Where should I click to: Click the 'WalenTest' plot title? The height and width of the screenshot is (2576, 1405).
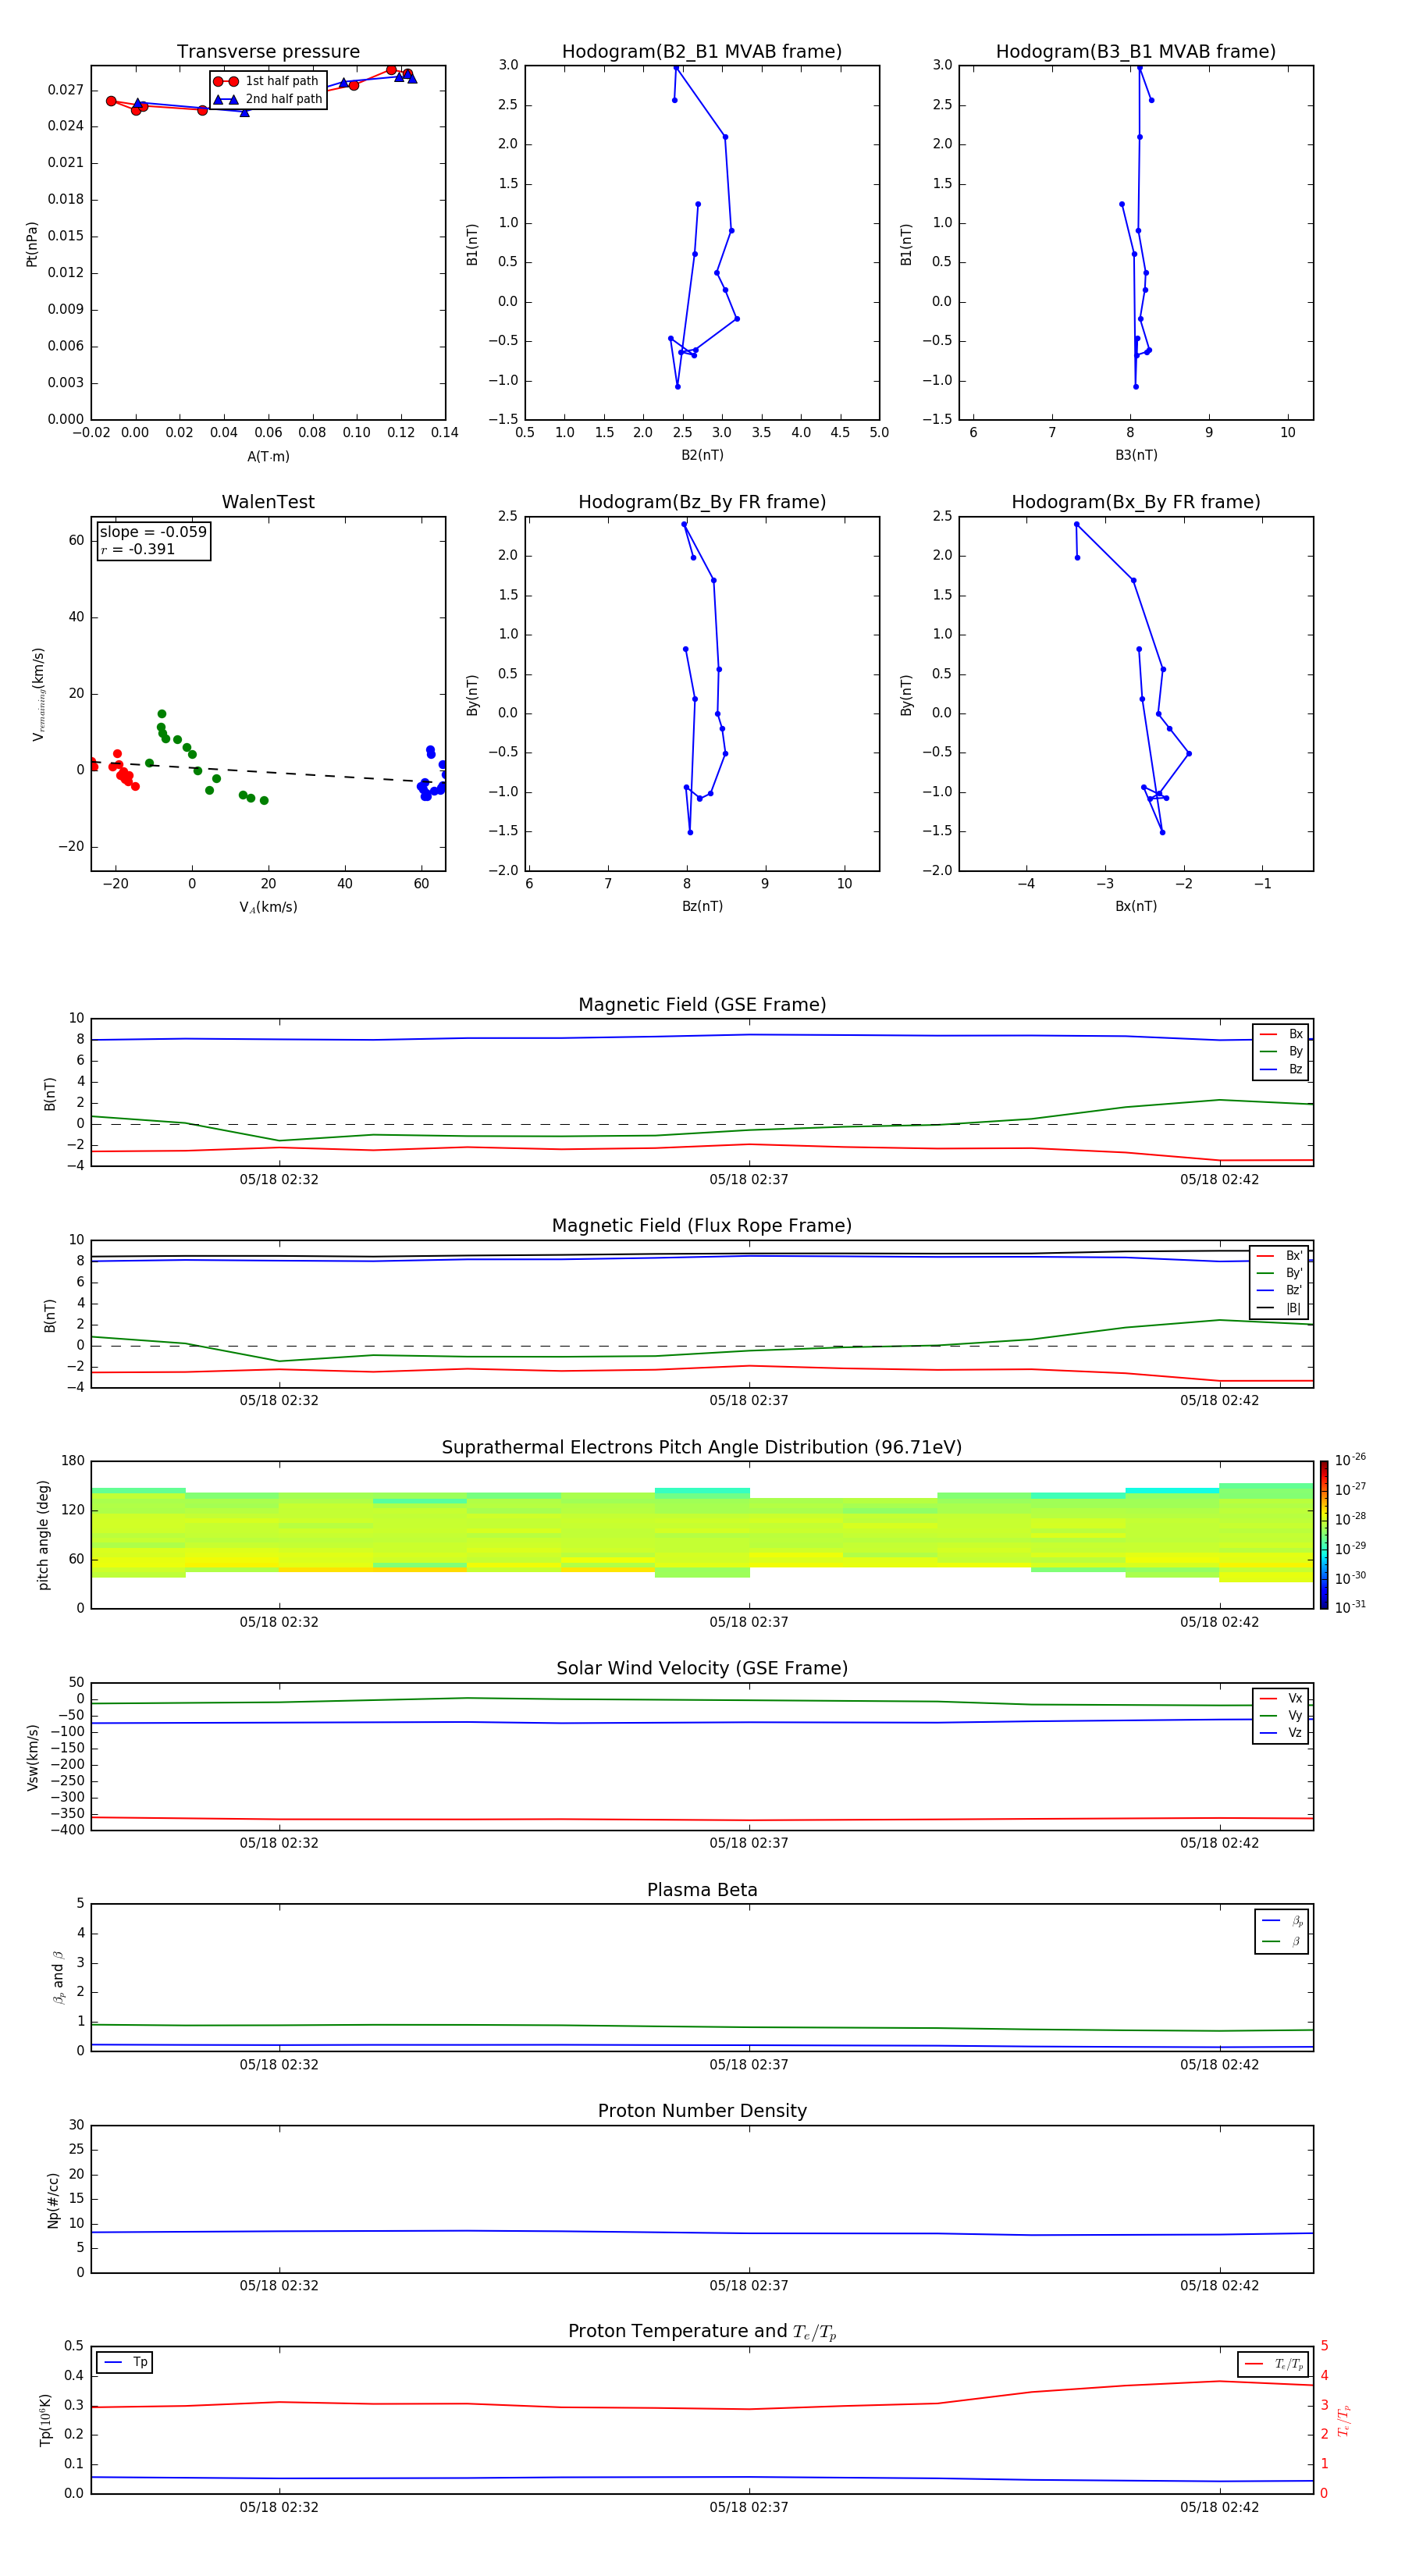268,502
